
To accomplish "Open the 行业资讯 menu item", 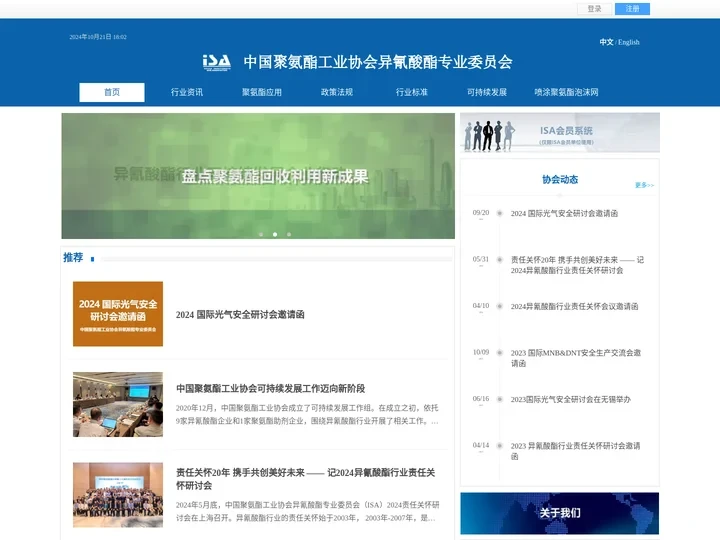I will 187,92.
